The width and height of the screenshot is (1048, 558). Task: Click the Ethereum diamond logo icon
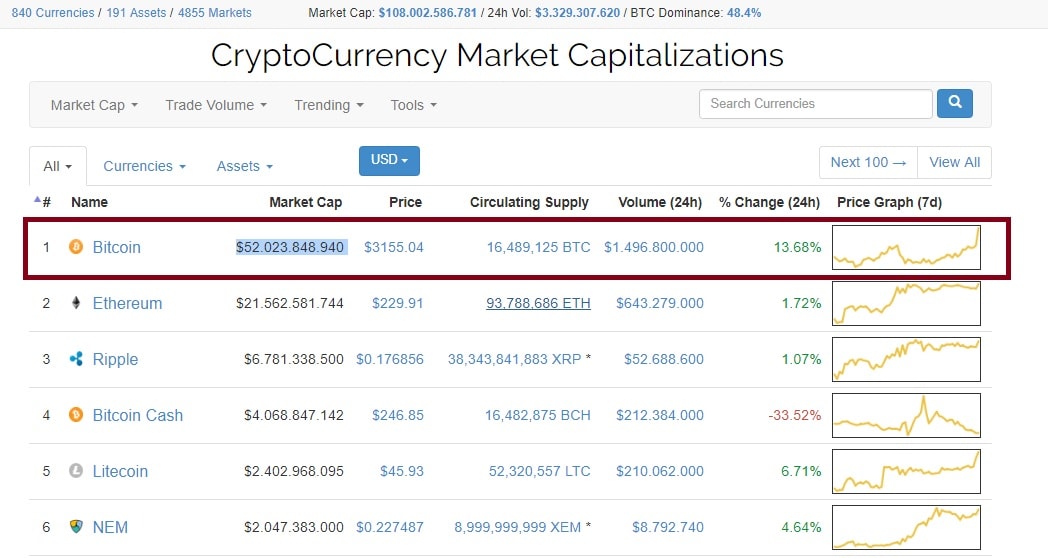pyautogui.click(x=76, y=303)
